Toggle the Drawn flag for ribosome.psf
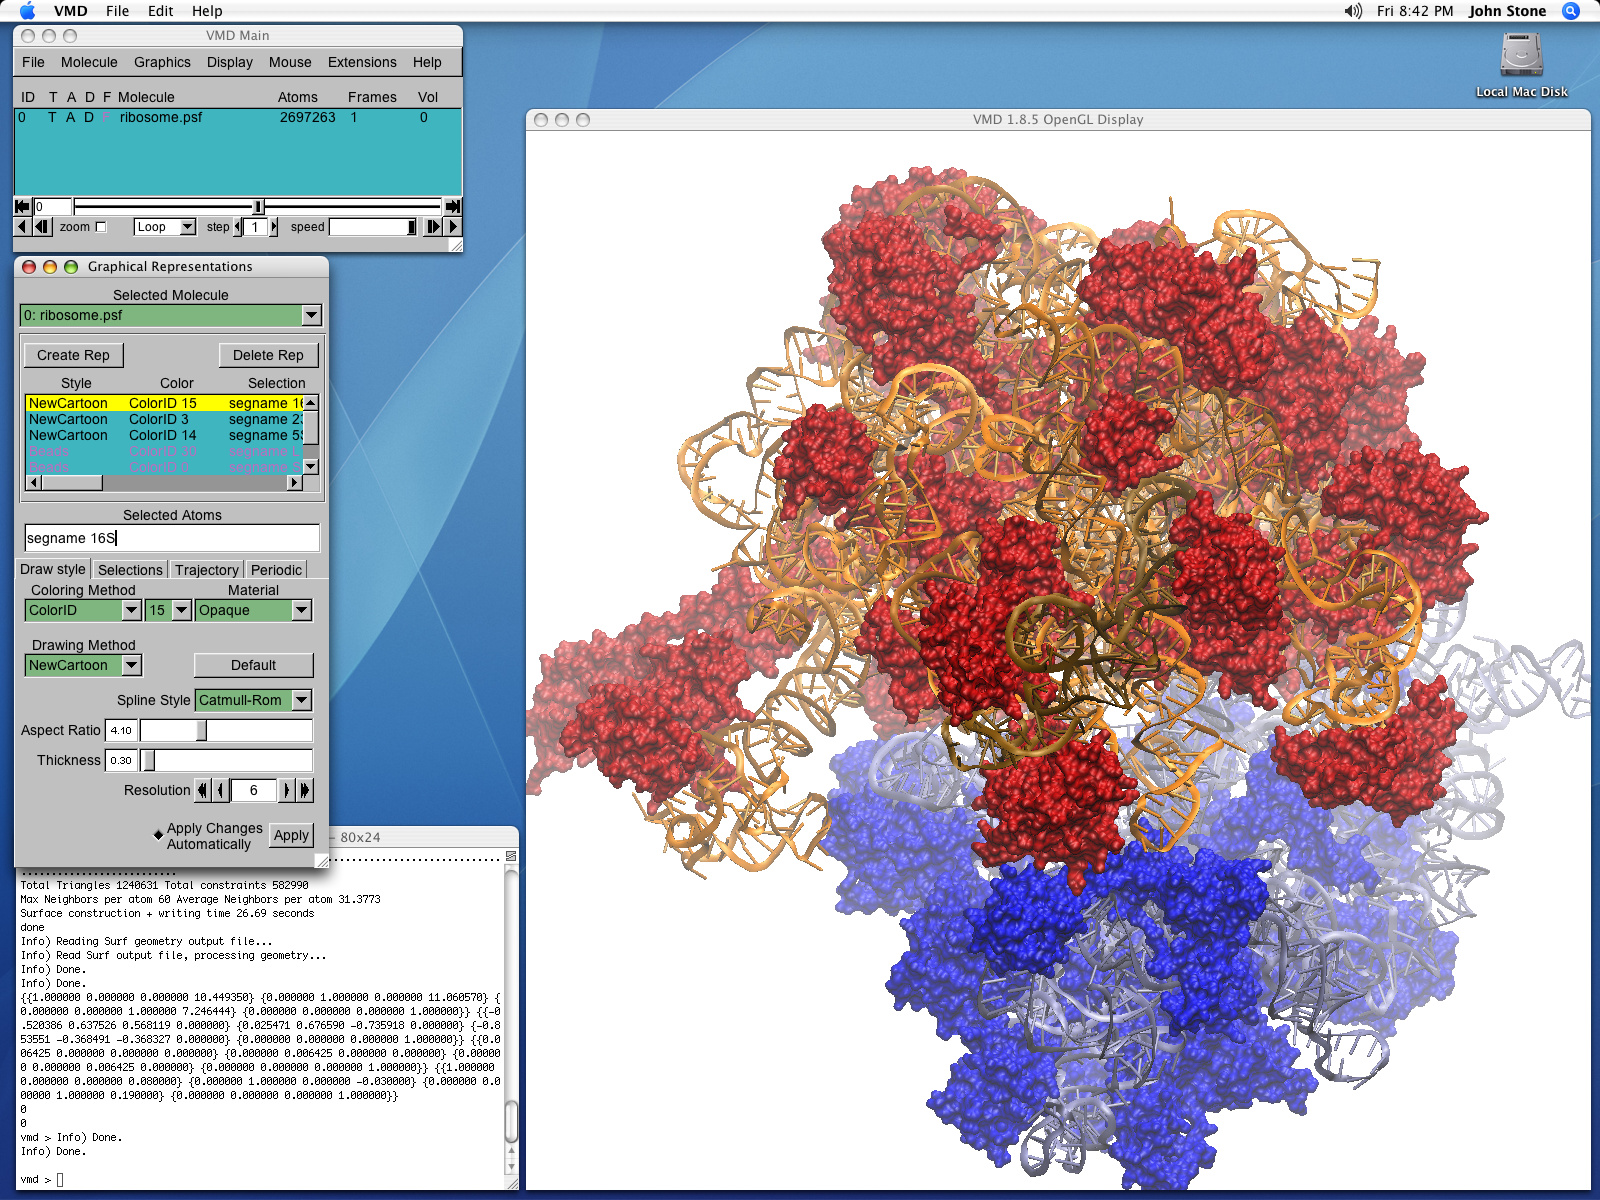The height and width of the screenshot is (1200, 1600). 89,117
